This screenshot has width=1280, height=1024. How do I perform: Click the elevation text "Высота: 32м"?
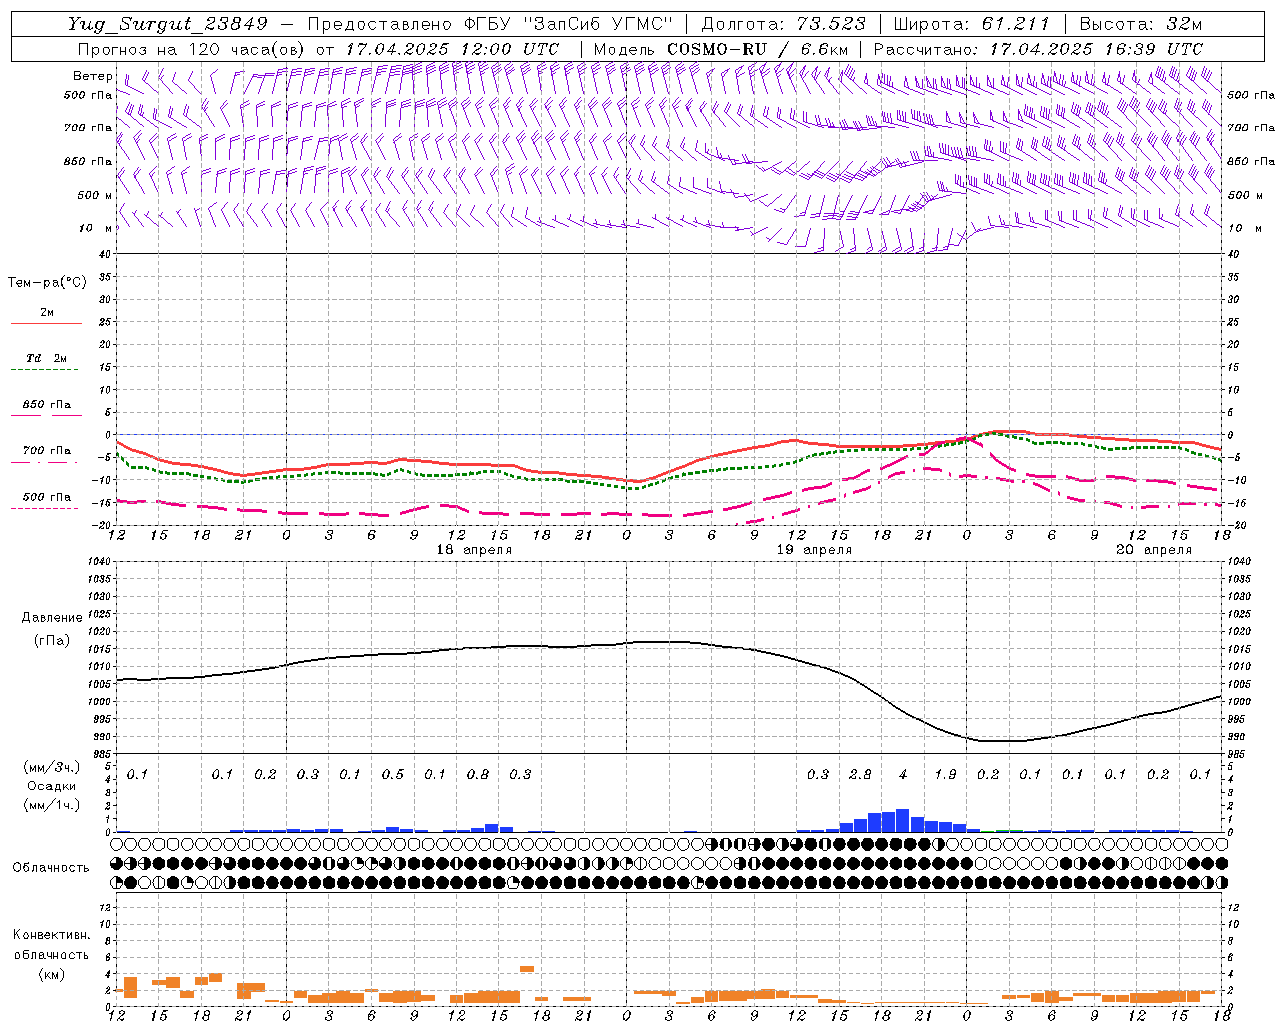click(1140, 24)
